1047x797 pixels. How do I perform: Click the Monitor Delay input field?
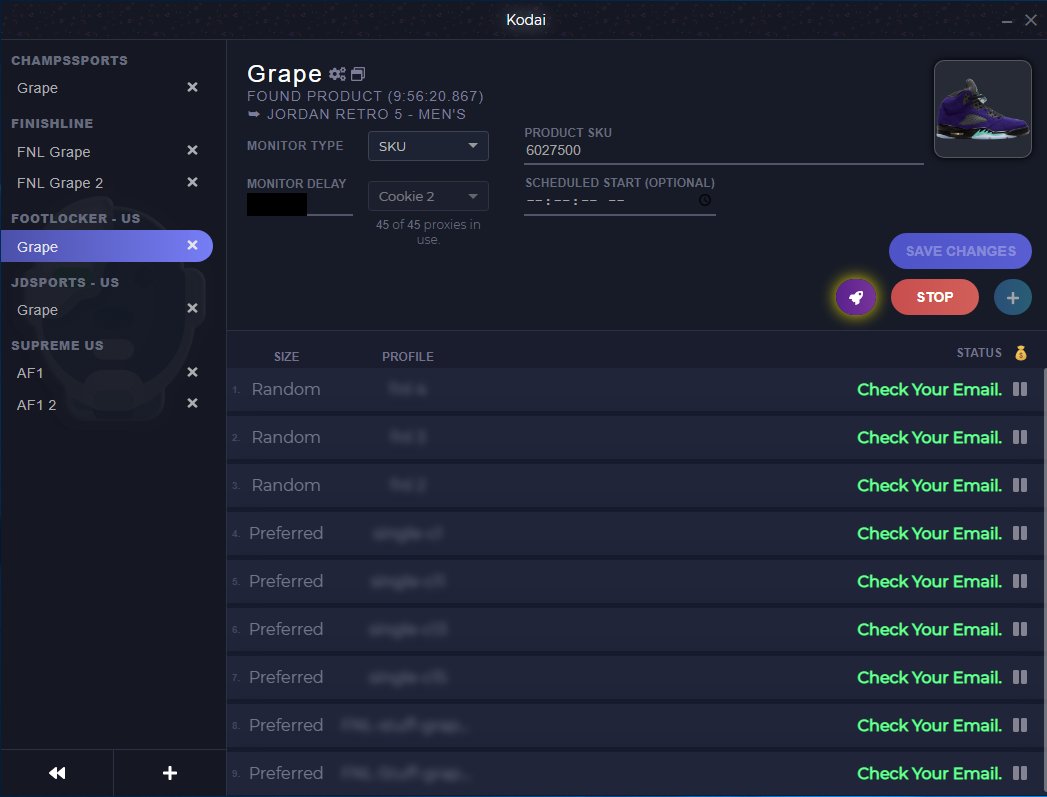(x=299, y=204)
